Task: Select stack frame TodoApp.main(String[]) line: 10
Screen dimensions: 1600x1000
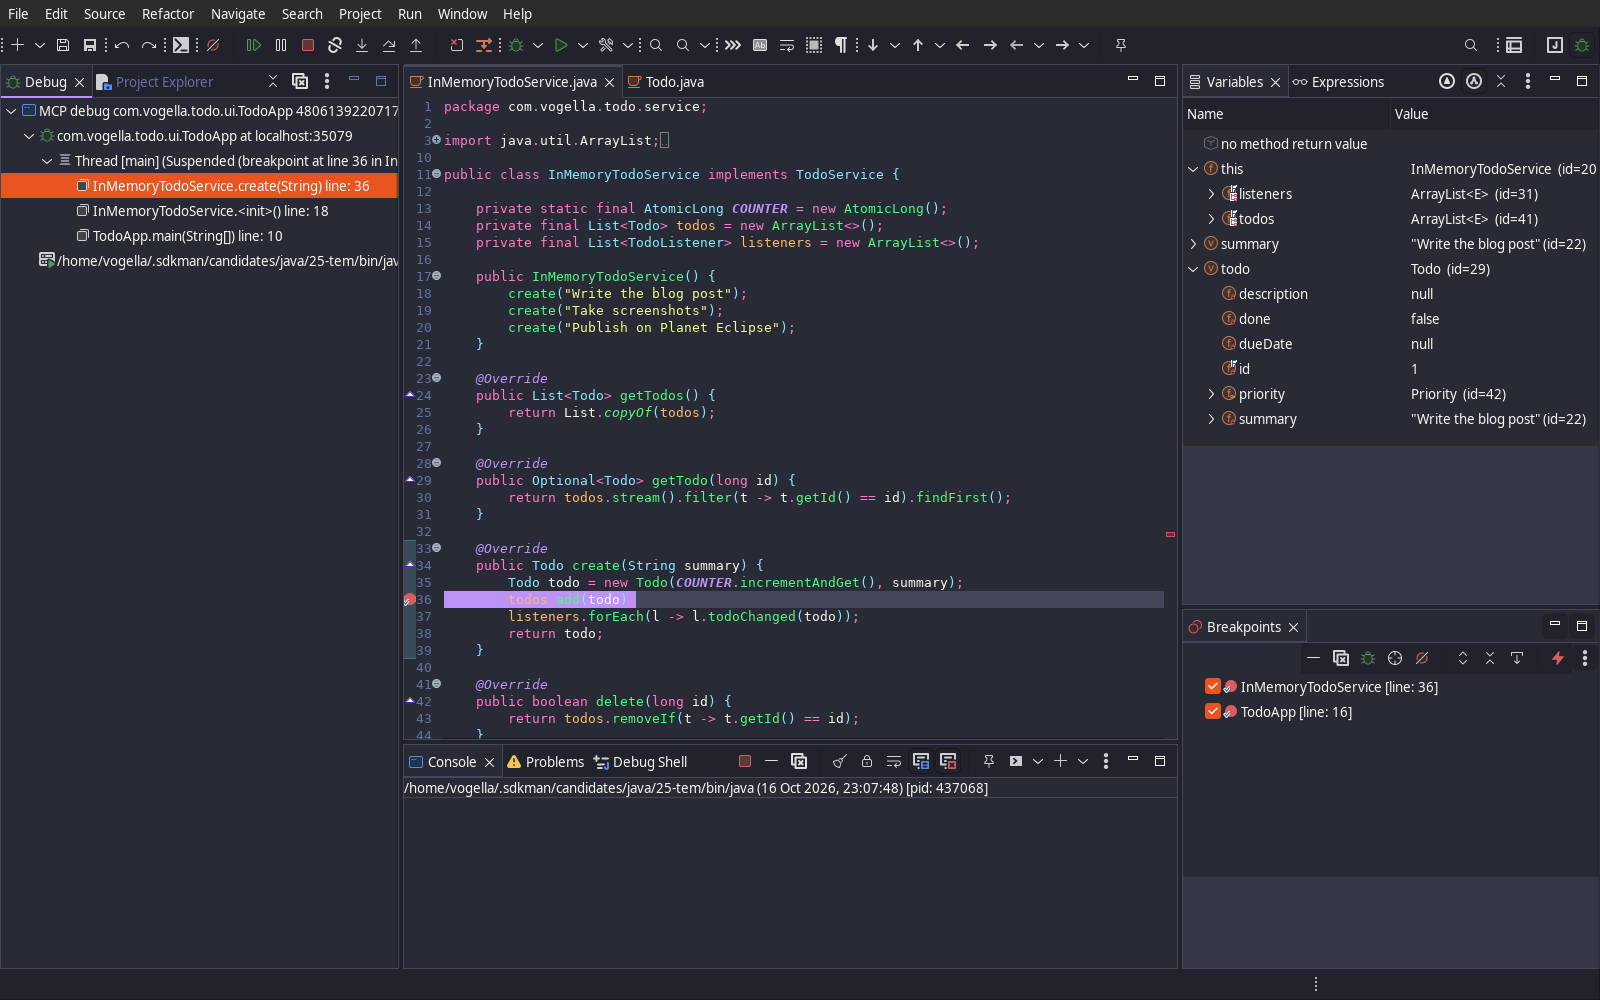Action: [187, 236]
